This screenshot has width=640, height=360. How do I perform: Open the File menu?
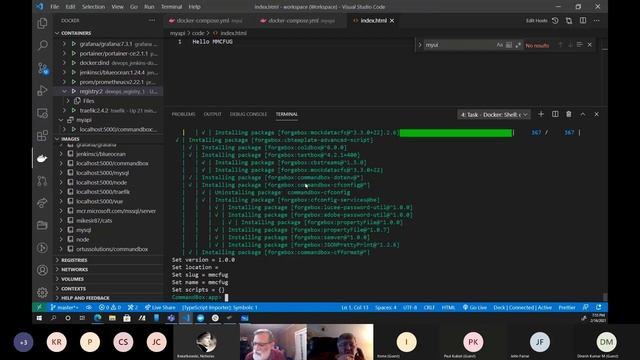click(x=54, y=7)
